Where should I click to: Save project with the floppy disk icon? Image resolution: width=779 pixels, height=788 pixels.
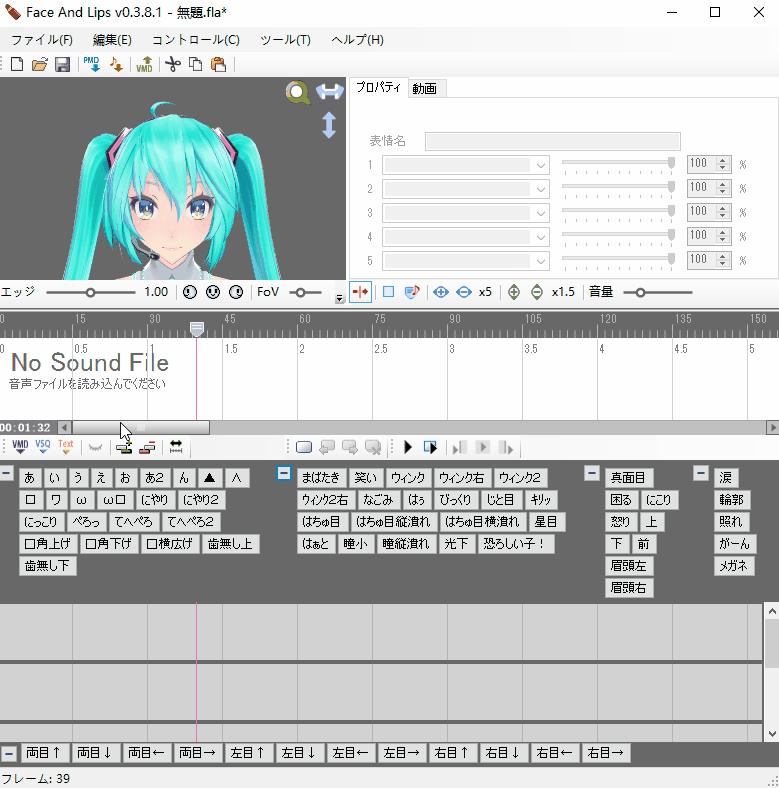pyautogui.click(x=62, y=64)
